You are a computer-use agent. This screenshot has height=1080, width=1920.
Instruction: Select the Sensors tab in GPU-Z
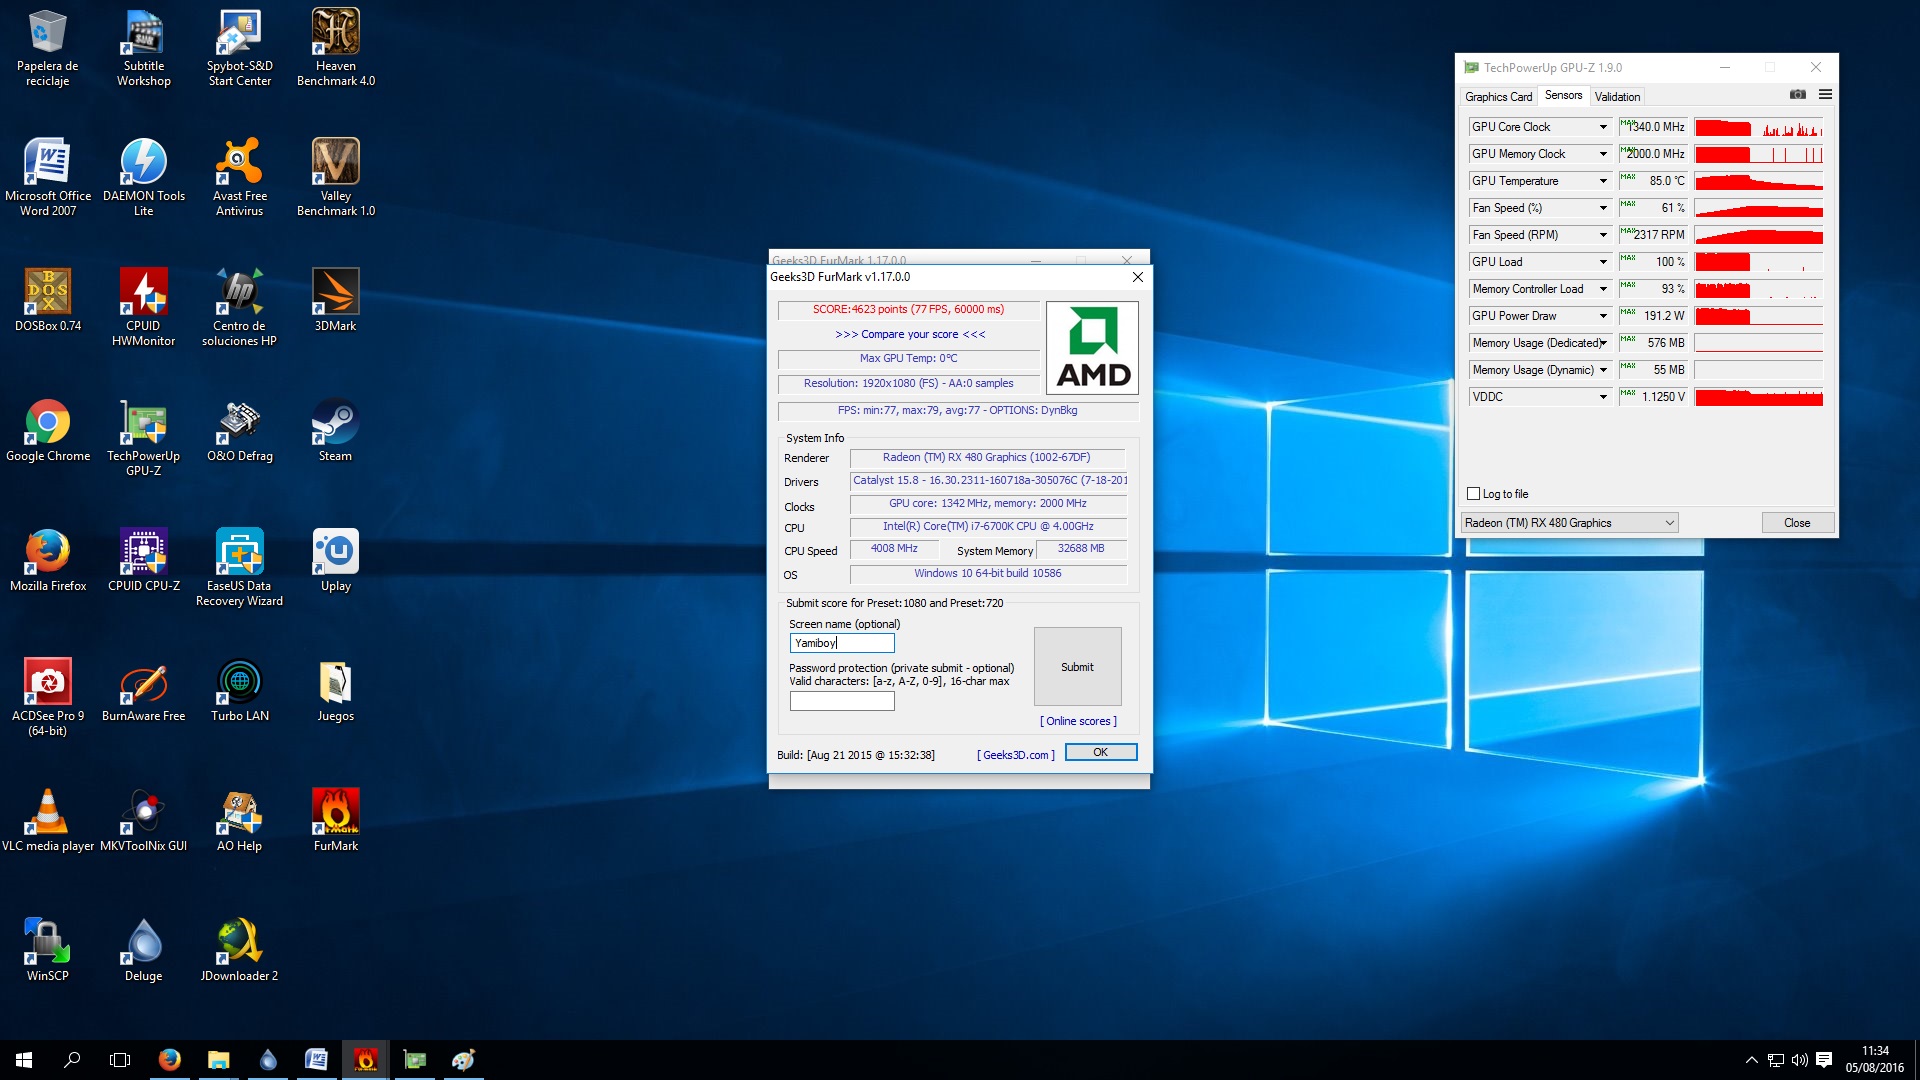tap(1563, 96)
